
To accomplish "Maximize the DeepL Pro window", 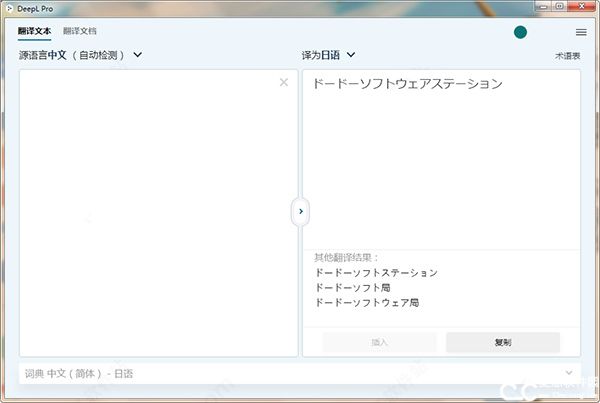I will point(559,6).
